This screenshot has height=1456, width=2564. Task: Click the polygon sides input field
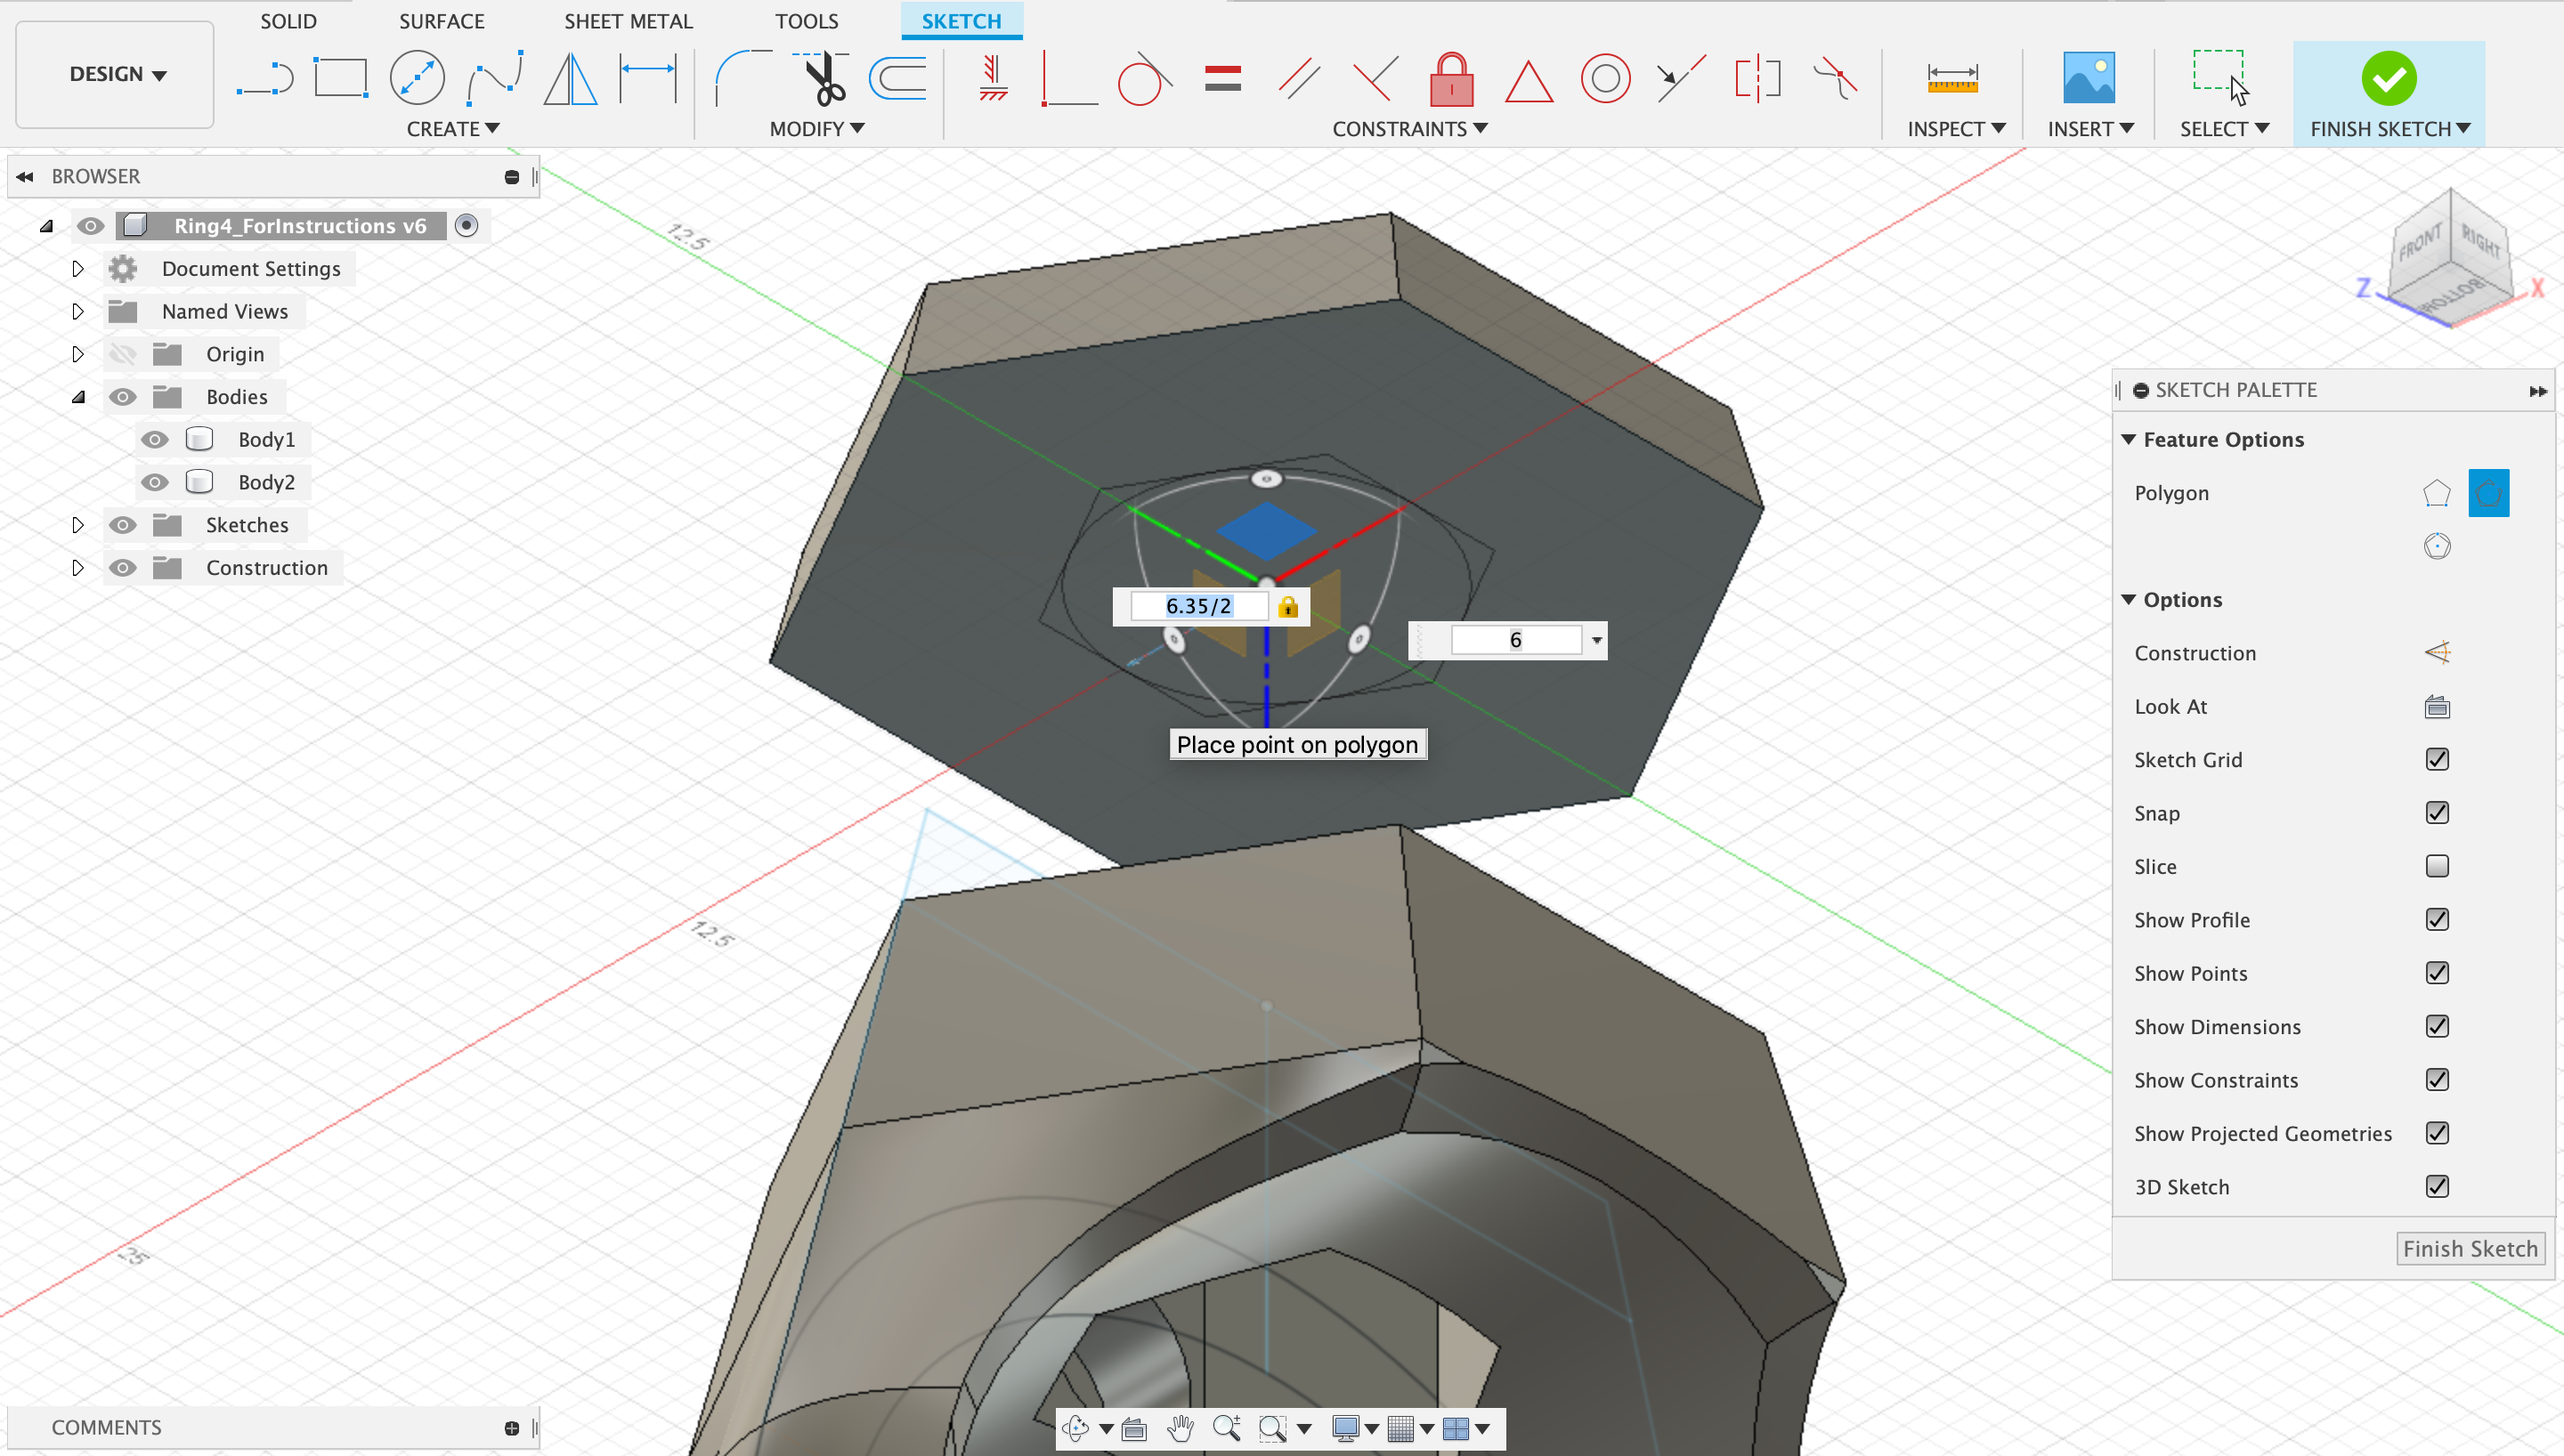[1514, 640]
